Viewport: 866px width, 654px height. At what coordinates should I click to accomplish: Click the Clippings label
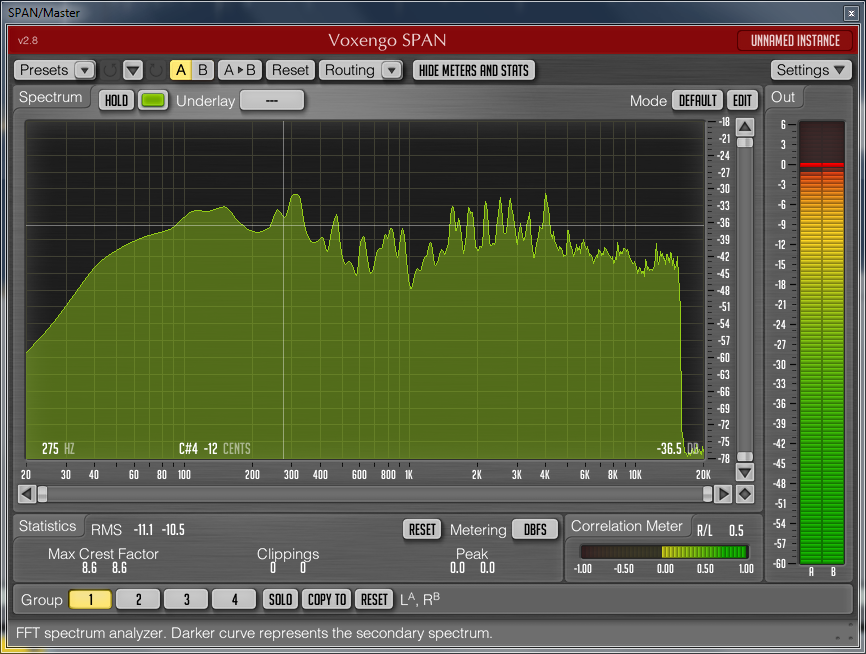(x=288, y=554)
